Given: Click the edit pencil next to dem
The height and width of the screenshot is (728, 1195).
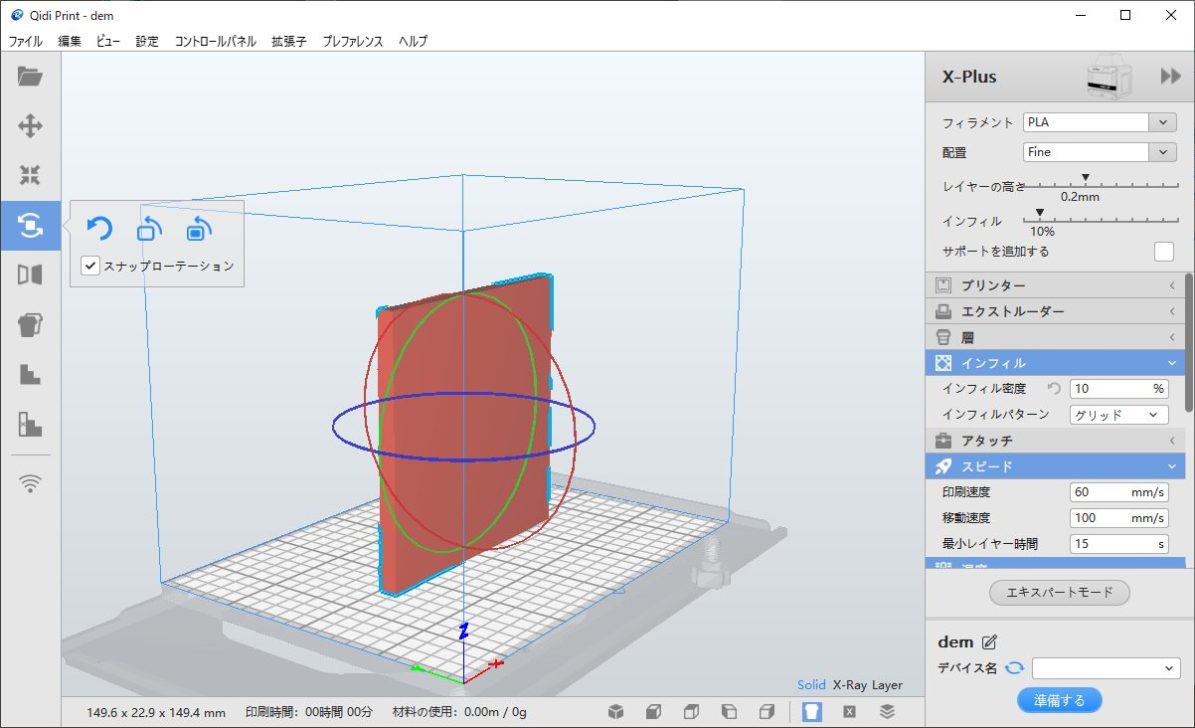Looking at the screenshot, I should click(990, 642).
